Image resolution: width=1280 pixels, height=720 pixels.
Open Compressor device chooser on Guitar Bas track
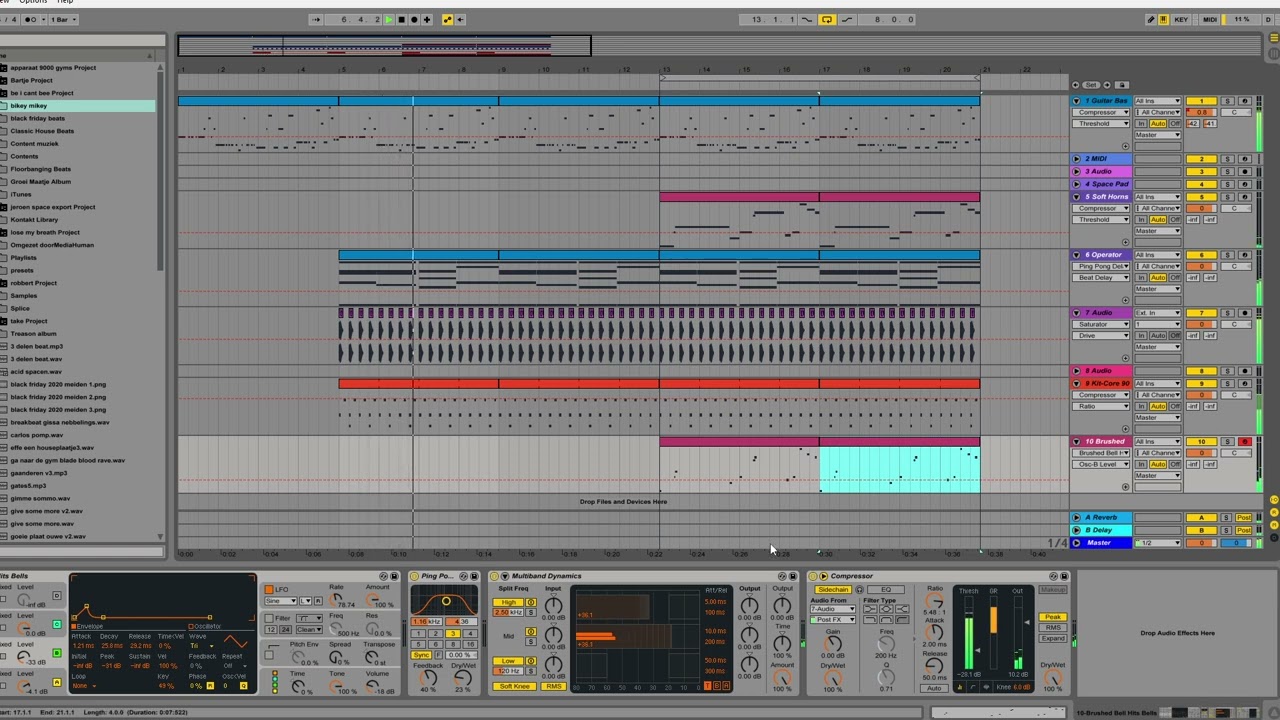click(1101, 112)
